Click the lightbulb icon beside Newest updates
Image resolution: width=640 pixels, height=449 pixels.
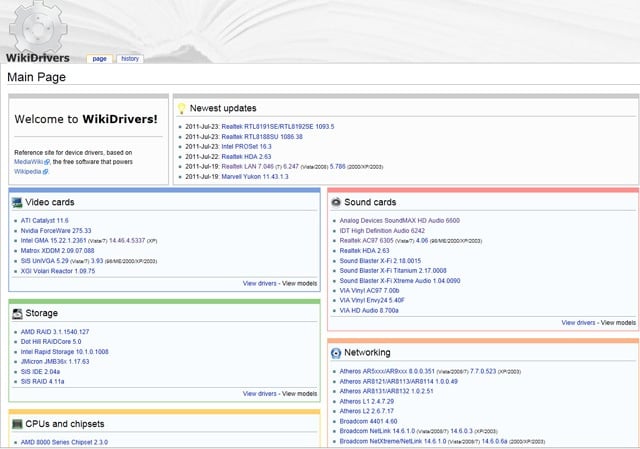tap(182, 108)
